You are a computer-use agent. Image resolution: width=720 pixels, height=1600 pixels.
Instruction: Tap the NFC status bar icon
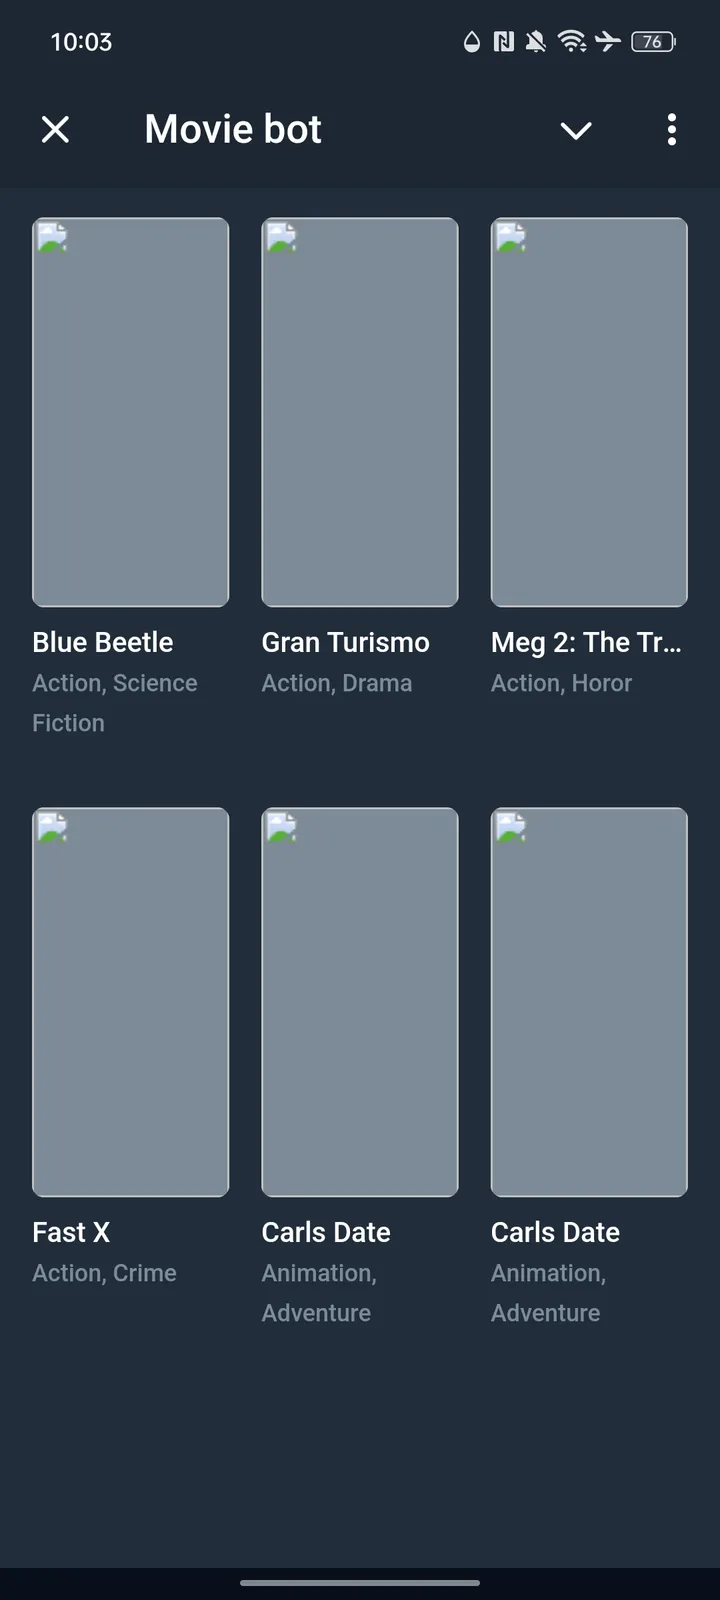(x=504, y=41)
